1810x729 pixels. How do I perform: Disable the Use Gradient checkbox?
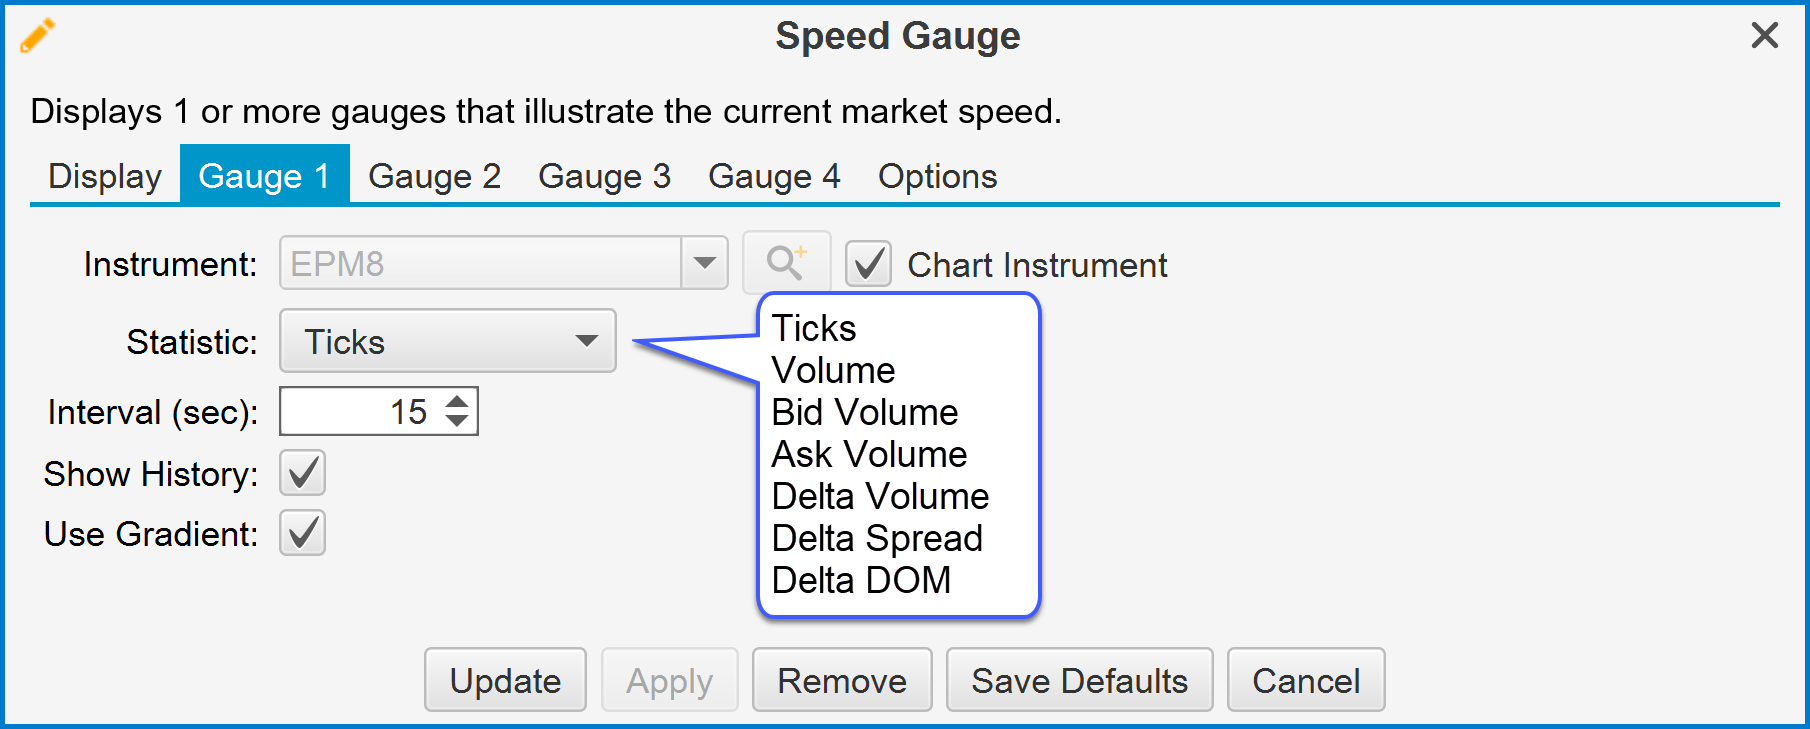302,534
